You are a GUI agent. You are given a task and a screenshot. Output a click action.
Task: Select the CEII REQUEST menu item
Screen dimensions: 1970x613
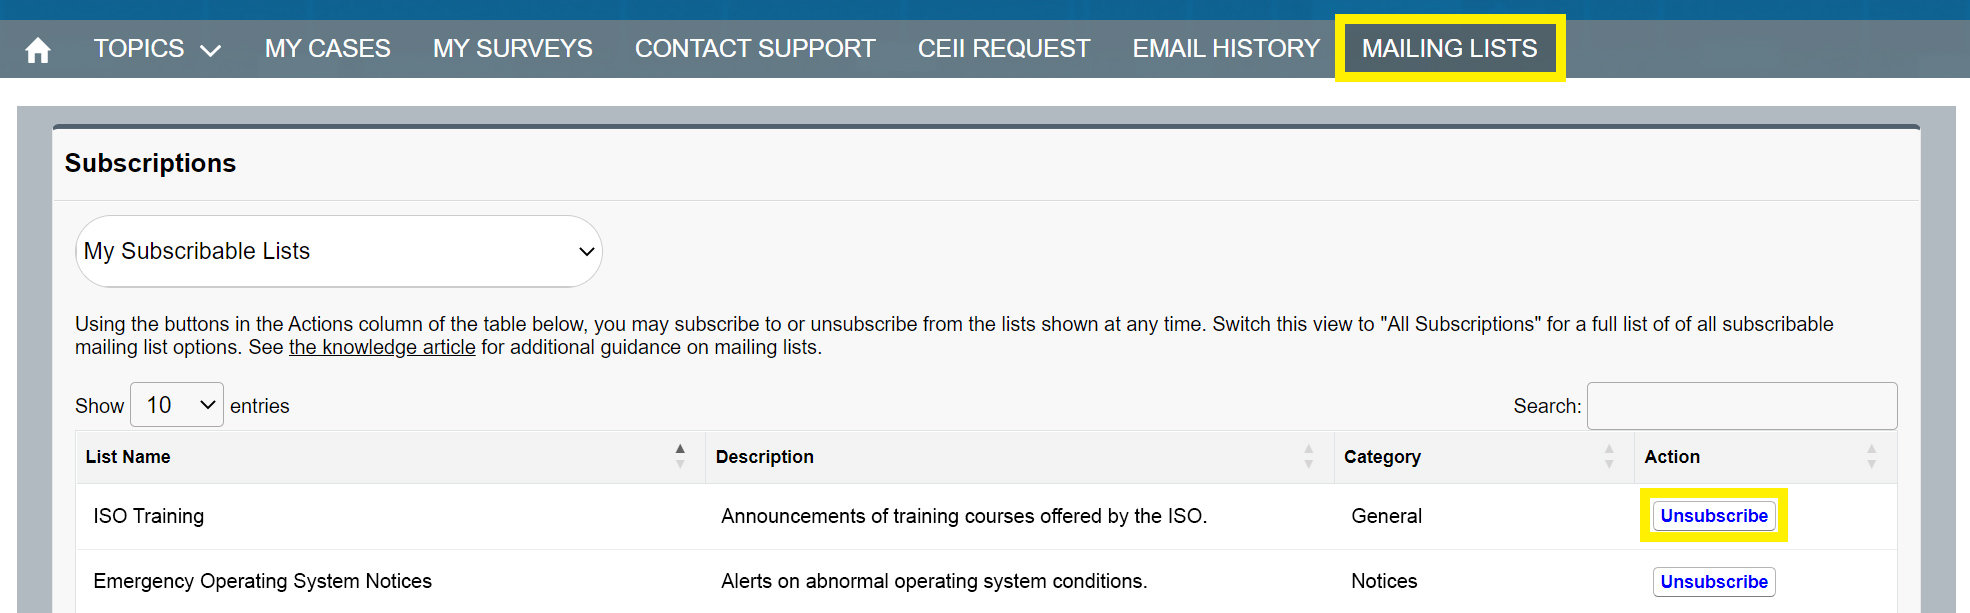click(x=1003, y=47)
